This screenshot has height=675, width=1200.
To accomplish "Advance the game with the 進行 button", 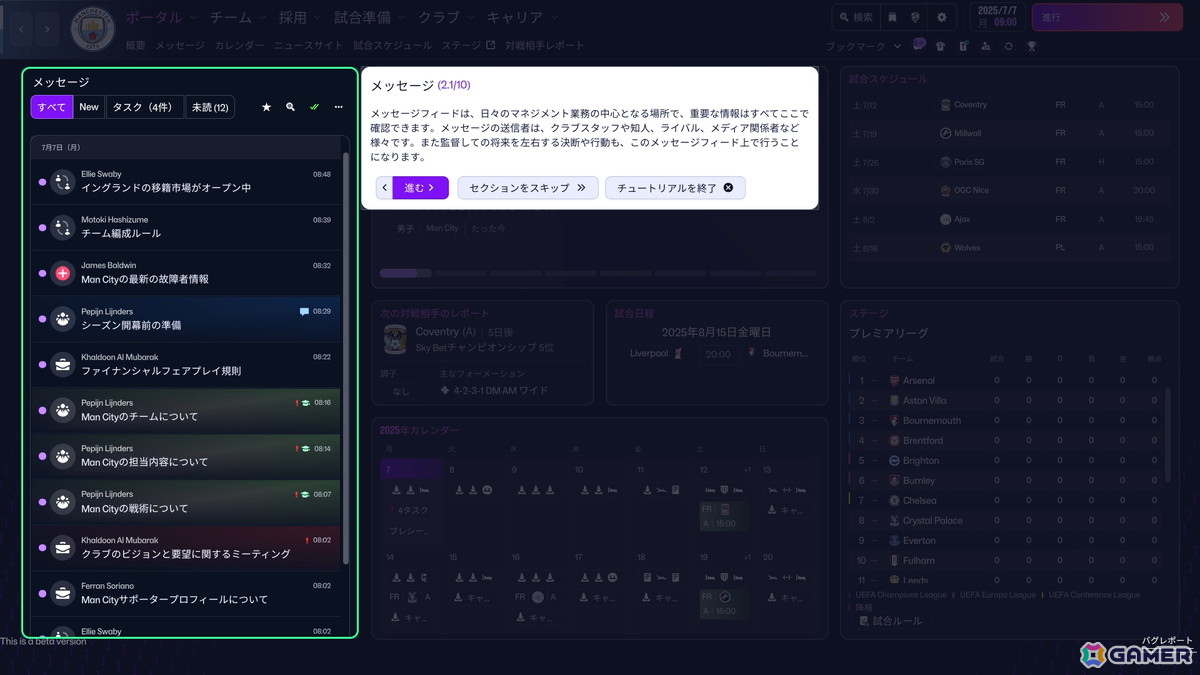I will 1106,17.
